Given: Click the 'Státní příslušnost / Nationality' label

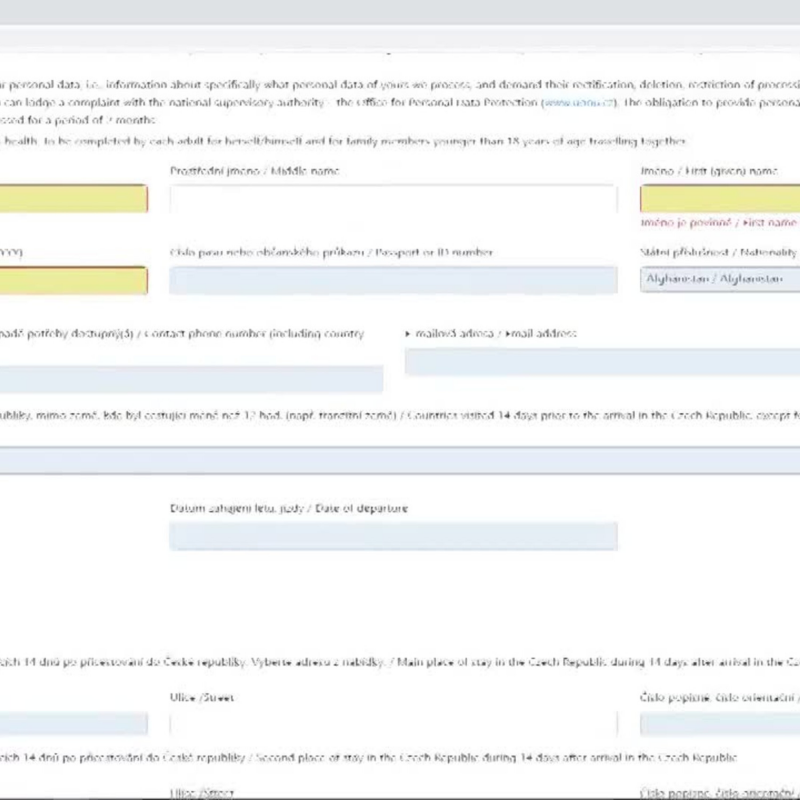Looking at the screenshot, I should (718, 253).
